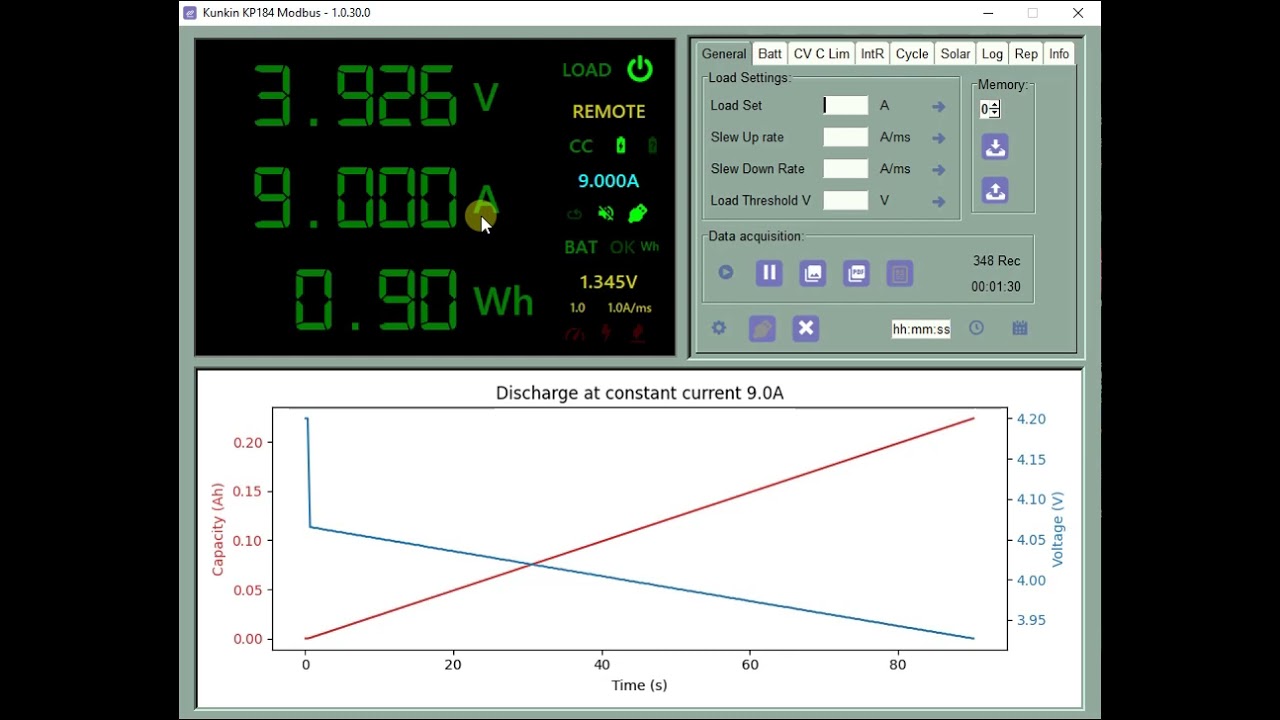Screen dimensions: 1280x720
Task: Start data acquisition with play button
Action: point(726,272)
